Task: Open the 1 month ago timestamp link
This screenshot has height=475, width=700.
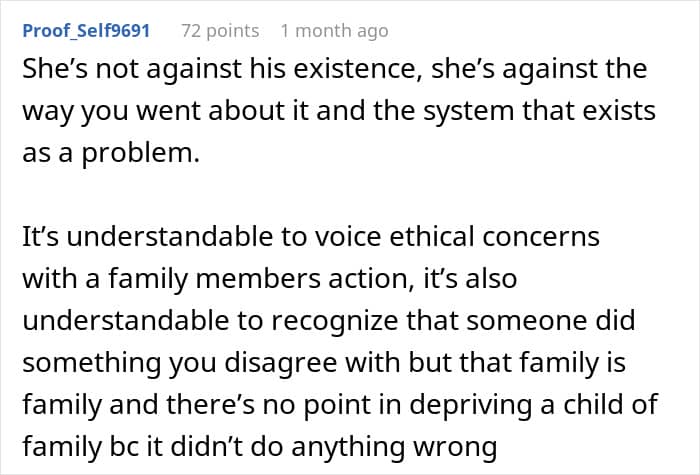Action: [334, 31]
